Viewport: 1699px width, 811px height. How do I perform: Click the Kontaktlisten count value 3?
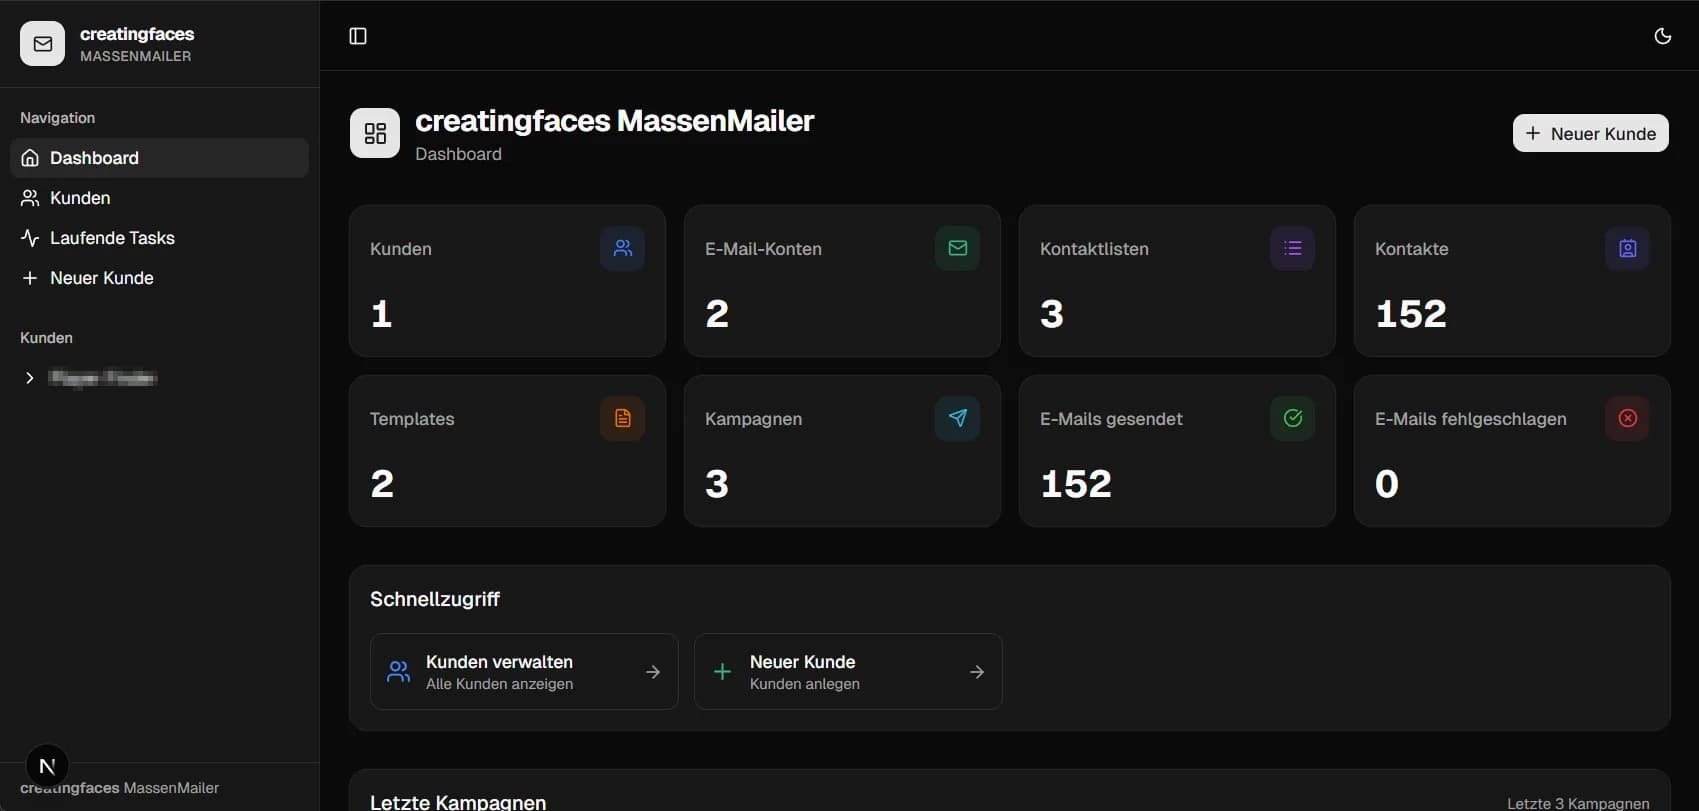tap(1052, 314)
